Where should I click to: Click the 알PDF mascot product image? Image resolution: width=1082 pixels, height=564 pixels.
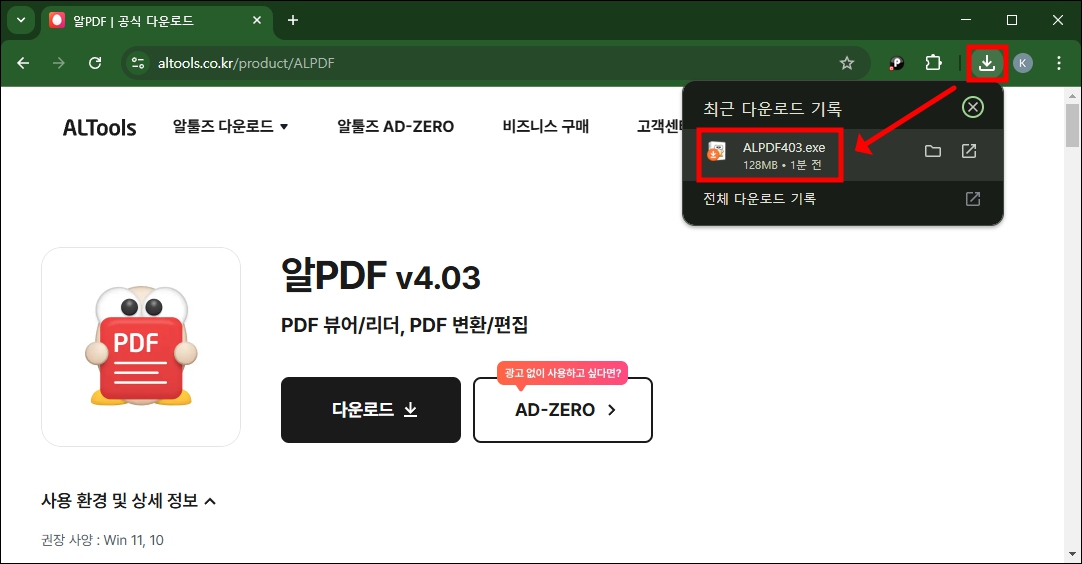141,347
